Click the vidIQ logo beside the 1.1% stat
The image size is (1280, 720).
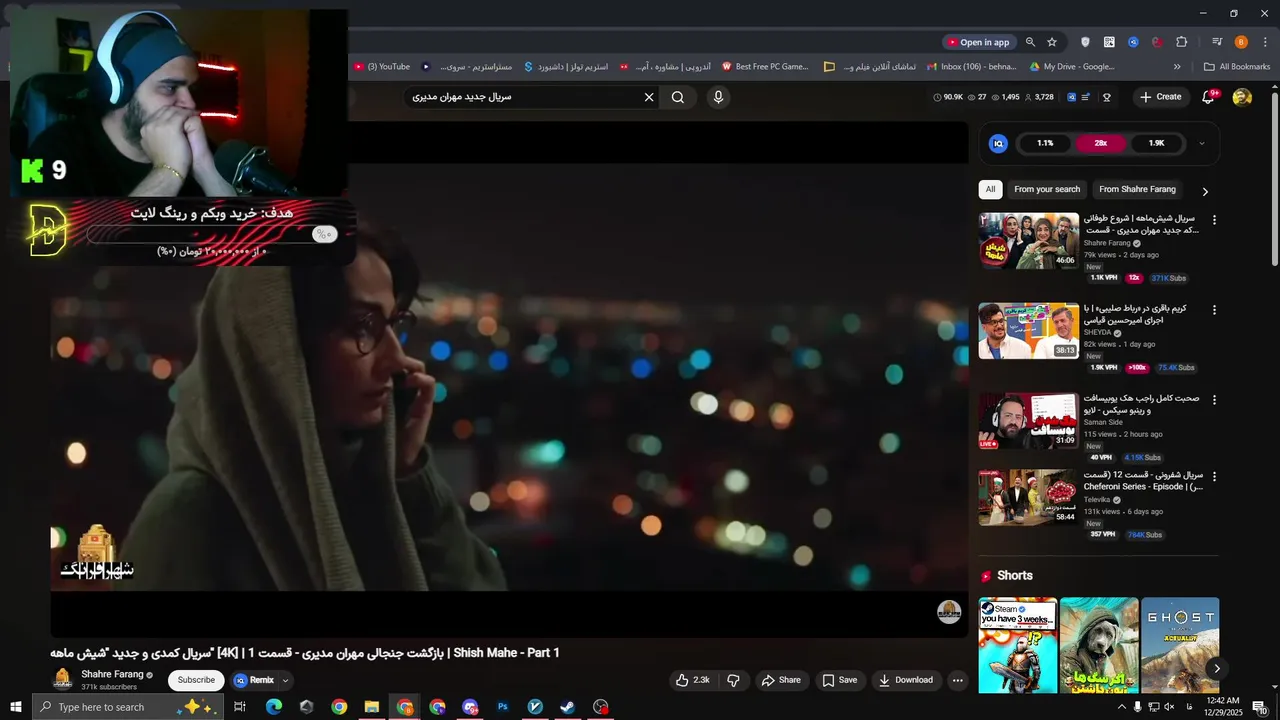[x=998, y=143]
